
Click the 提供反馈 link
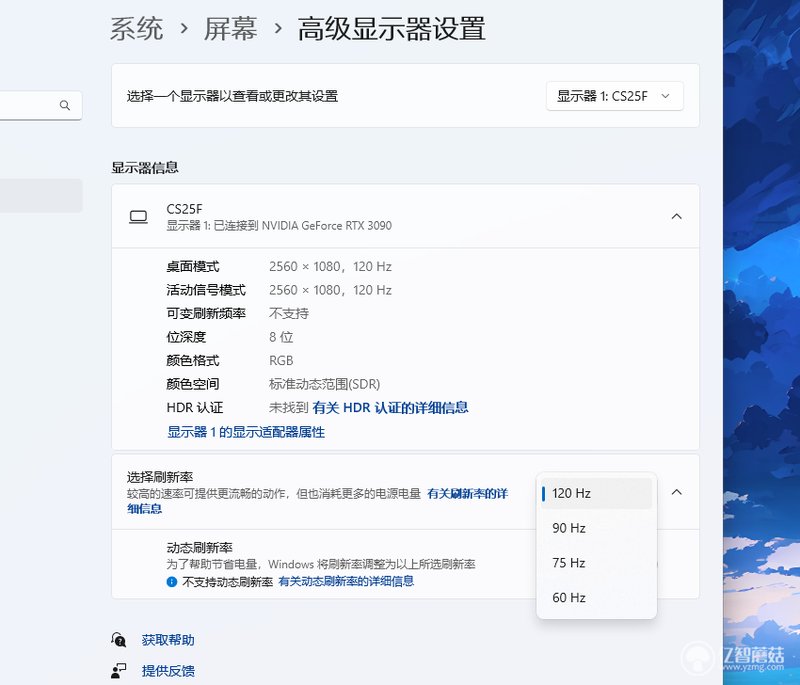168,671
